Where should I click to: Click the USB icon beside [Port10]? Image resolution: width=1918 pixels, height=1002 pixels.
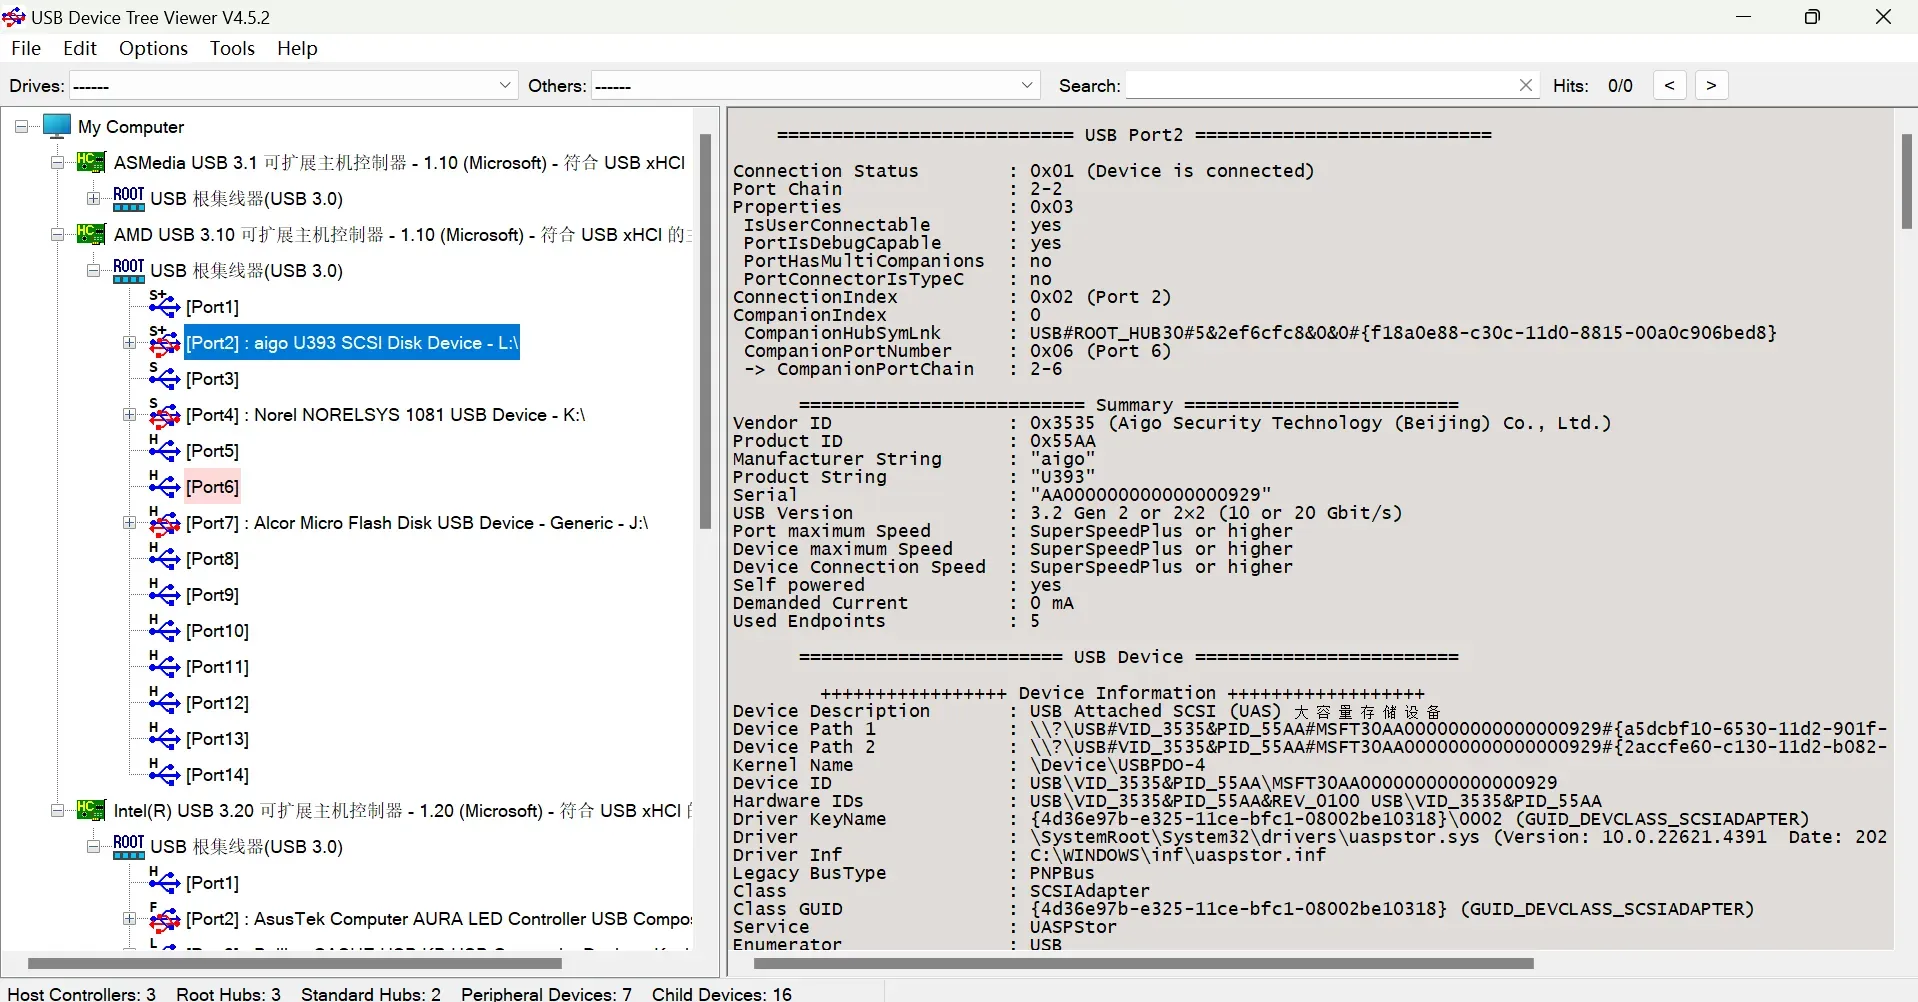point(164,630)
